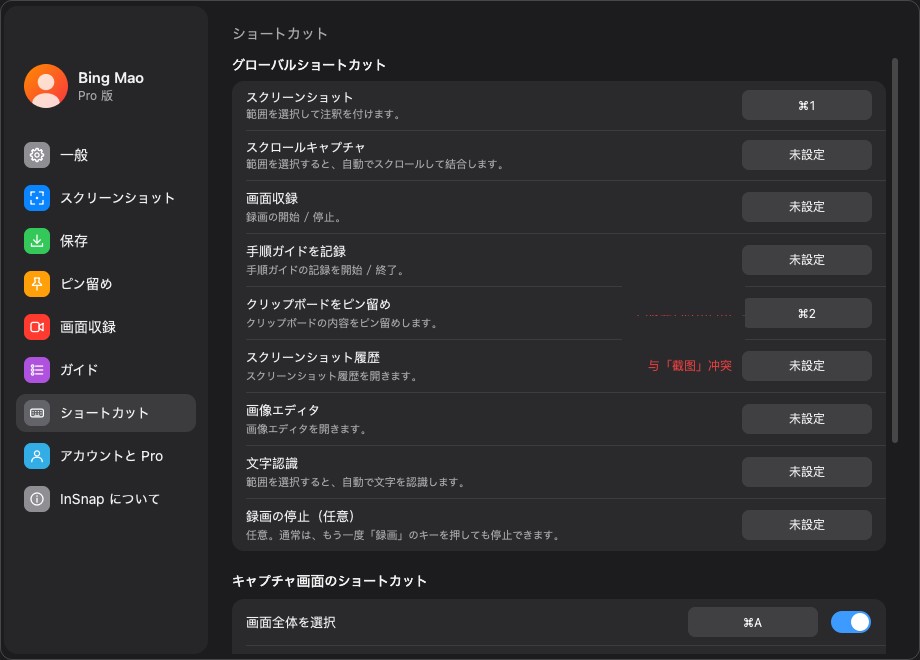This screenshot has height=660, width=920.
Task: Select the blue スクリーンショット capture icon
Action: pos(37,198)
